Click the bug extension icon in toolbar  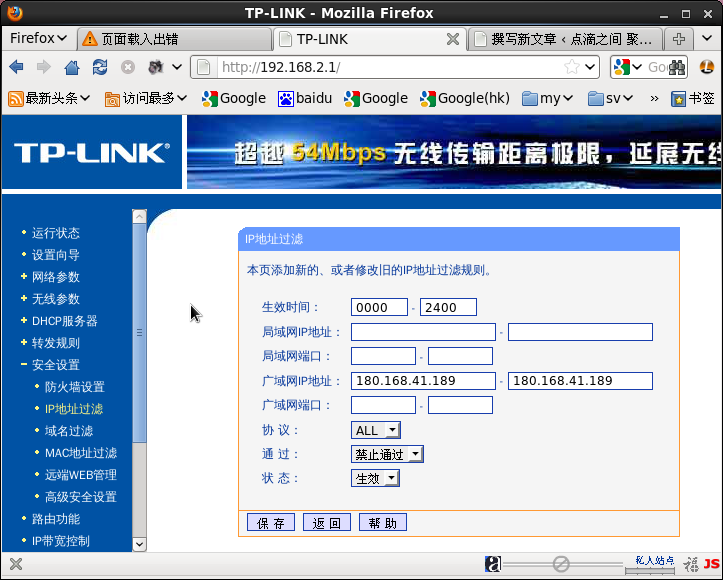156,67
